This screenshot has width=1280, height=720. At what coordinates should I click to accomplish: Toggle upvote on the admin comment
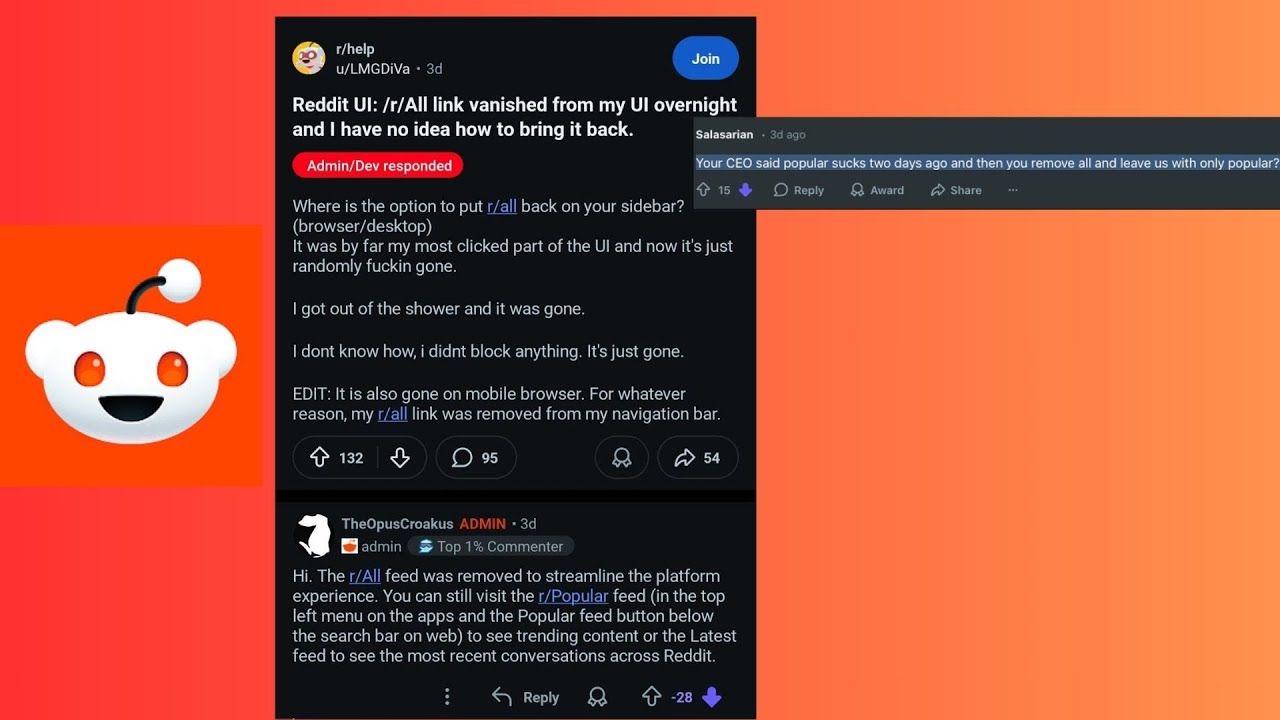(x=651, y=697)
